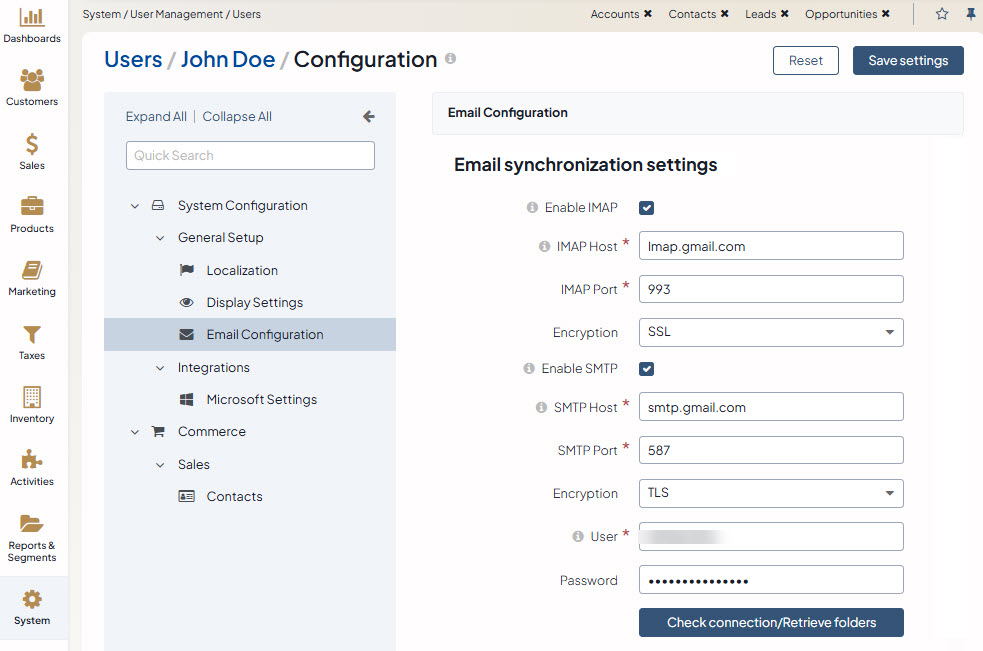This screenshot has width=983, height=651.
Task: Click the Quick Search input field
Action: pyautogui.click(x=250, y=156)
